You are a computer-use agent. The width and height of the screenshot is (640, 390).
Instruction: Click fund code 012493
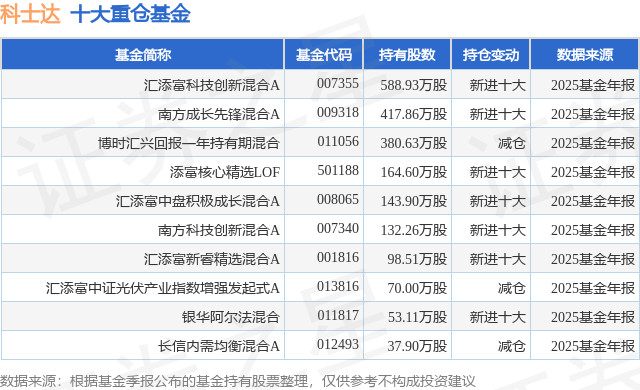point(338,344)
